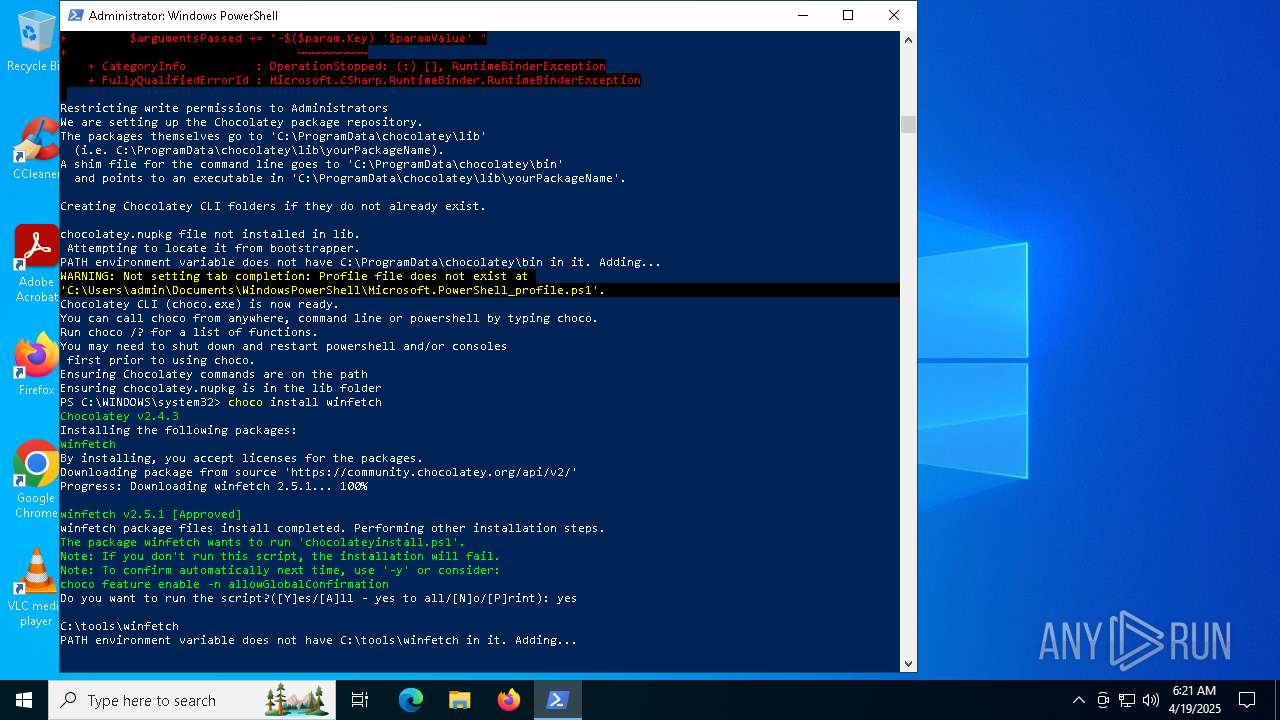
Task: Open VLC media player desktop shortcut
Action: [x=36, y=588]
